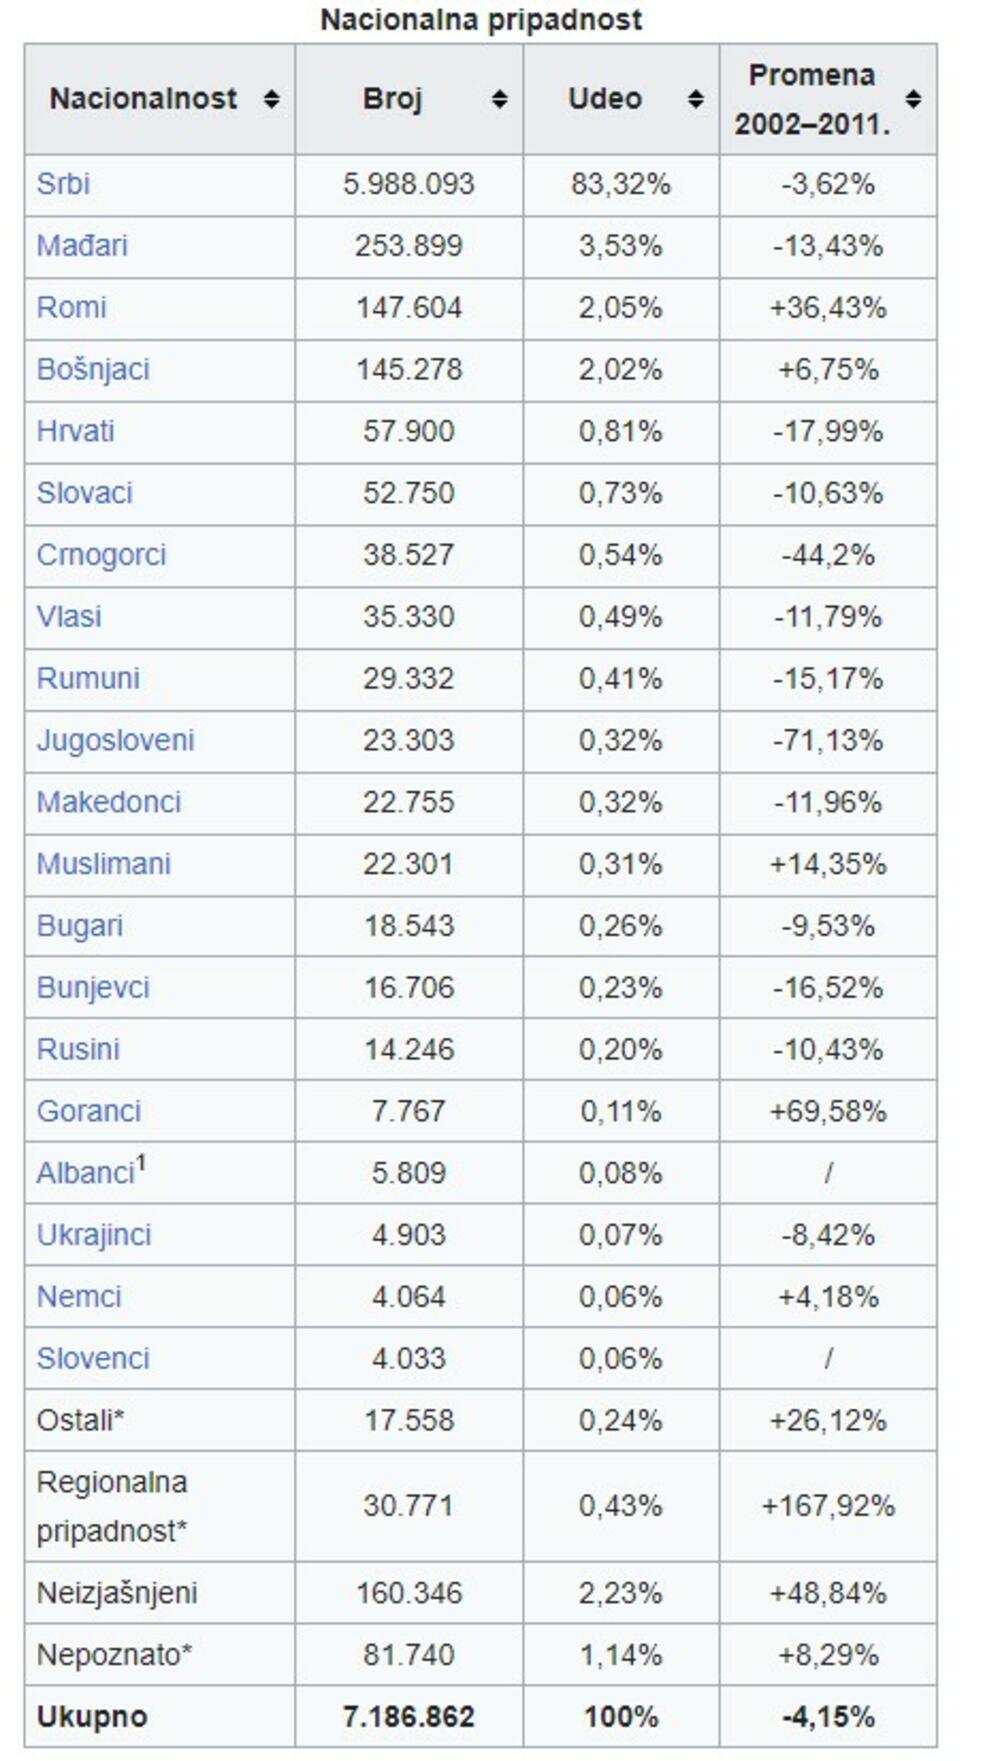
Task: Open the Hrvati article link
Action: click(75, 432)
